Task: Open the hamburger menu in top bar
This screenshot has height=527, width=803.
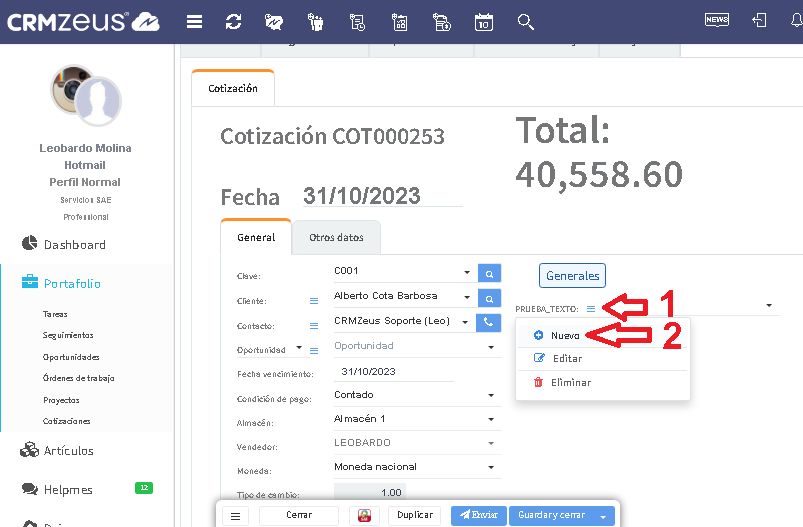Action: 194,22
